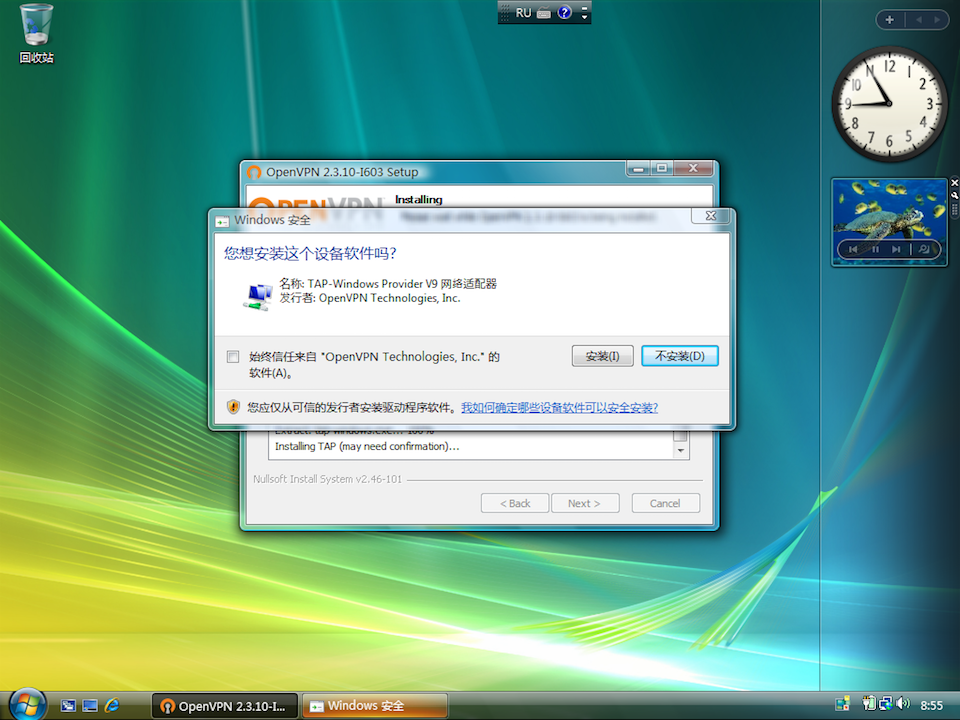This screenshot has height=720, width=960.
Task: Go to previous sidebar gadget page
Action: pyautogui.click(x=918, y=20)
